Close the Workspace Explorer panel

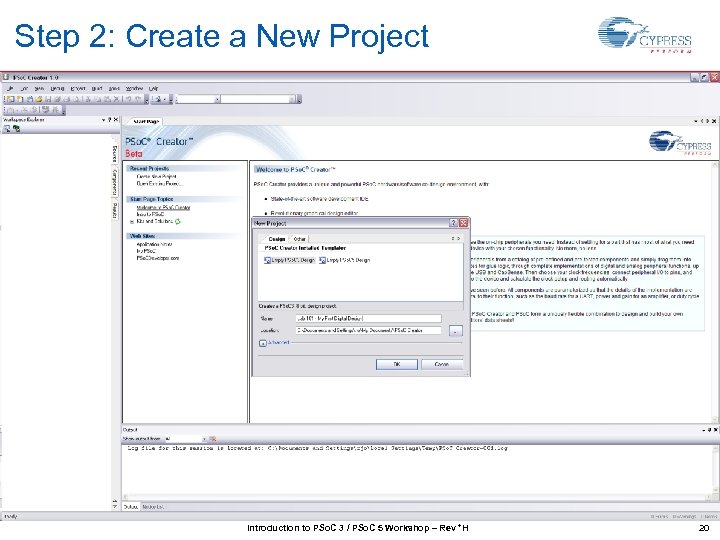[x=116, y=120]
